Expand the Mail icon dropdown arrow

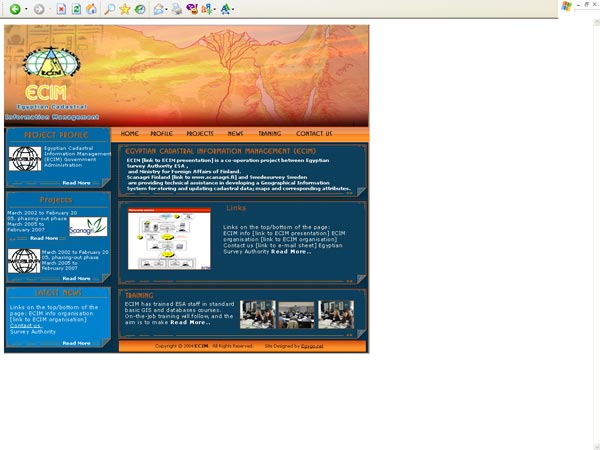[166, 9]
